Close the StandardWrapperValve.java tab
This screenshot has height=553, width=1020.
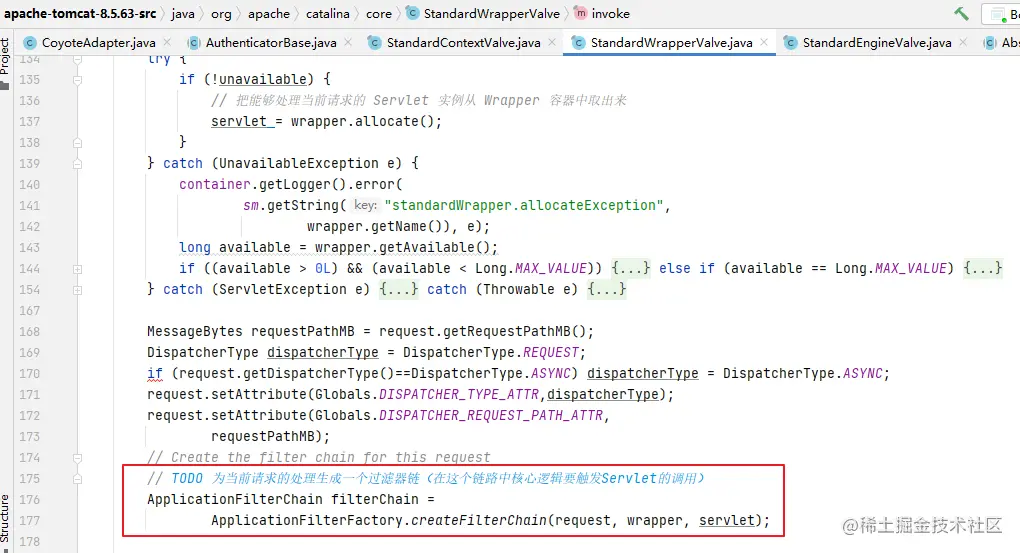point(764,42)
